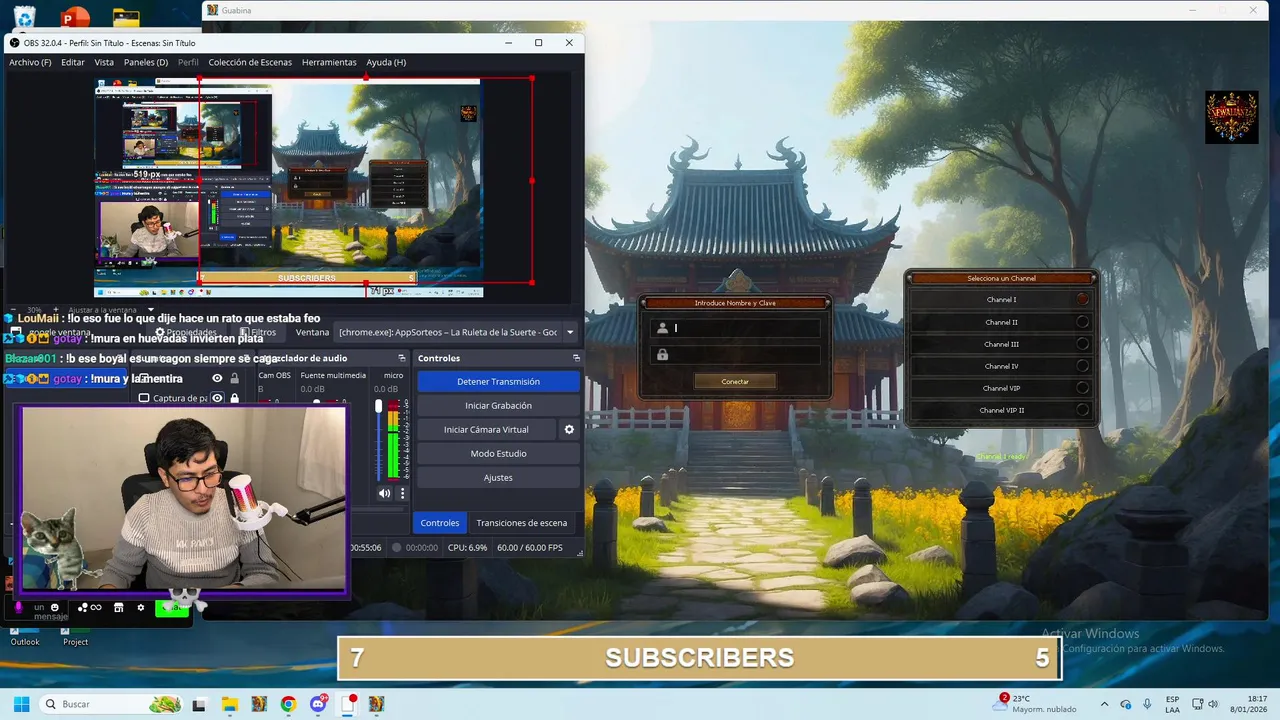Toggle visibility eye of the first source row
This screenshot has height=720, width=1280.
click(x=217, y=378)
